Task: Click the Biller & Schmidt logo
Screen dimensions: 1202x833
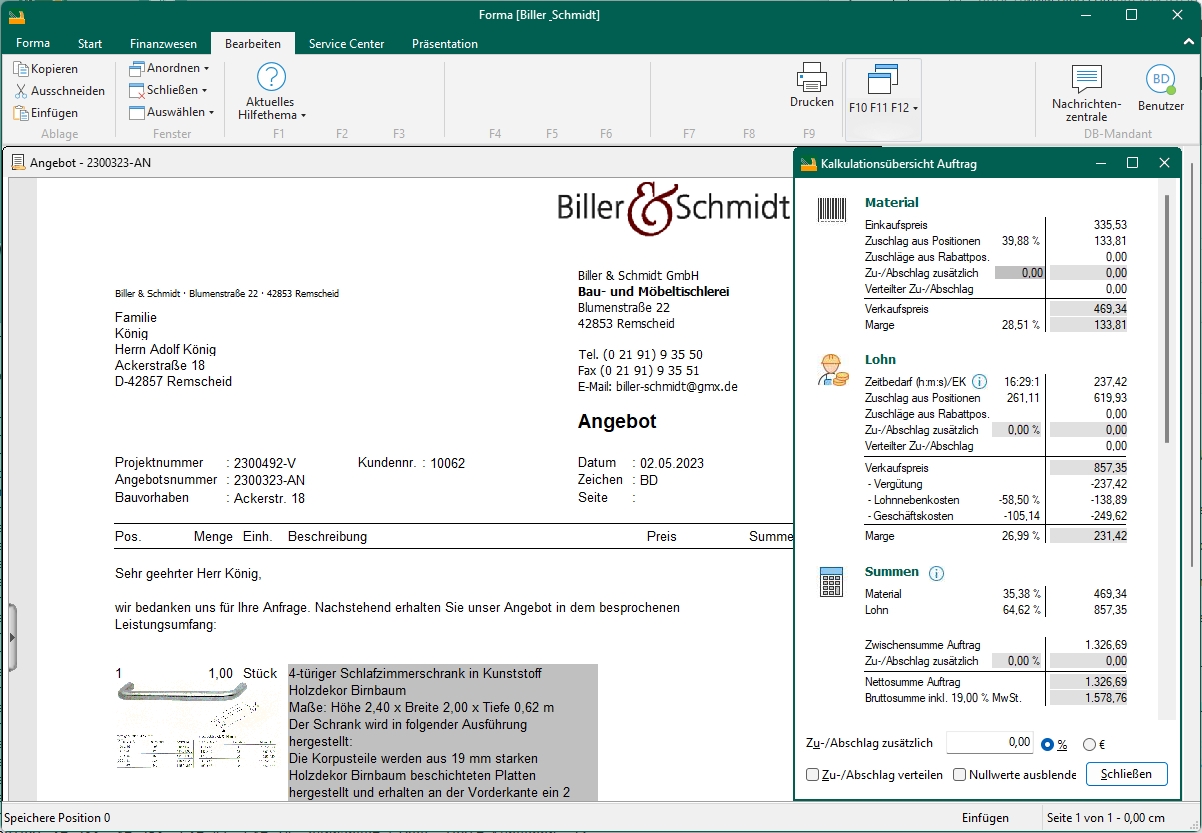Action: pos(673,208)
